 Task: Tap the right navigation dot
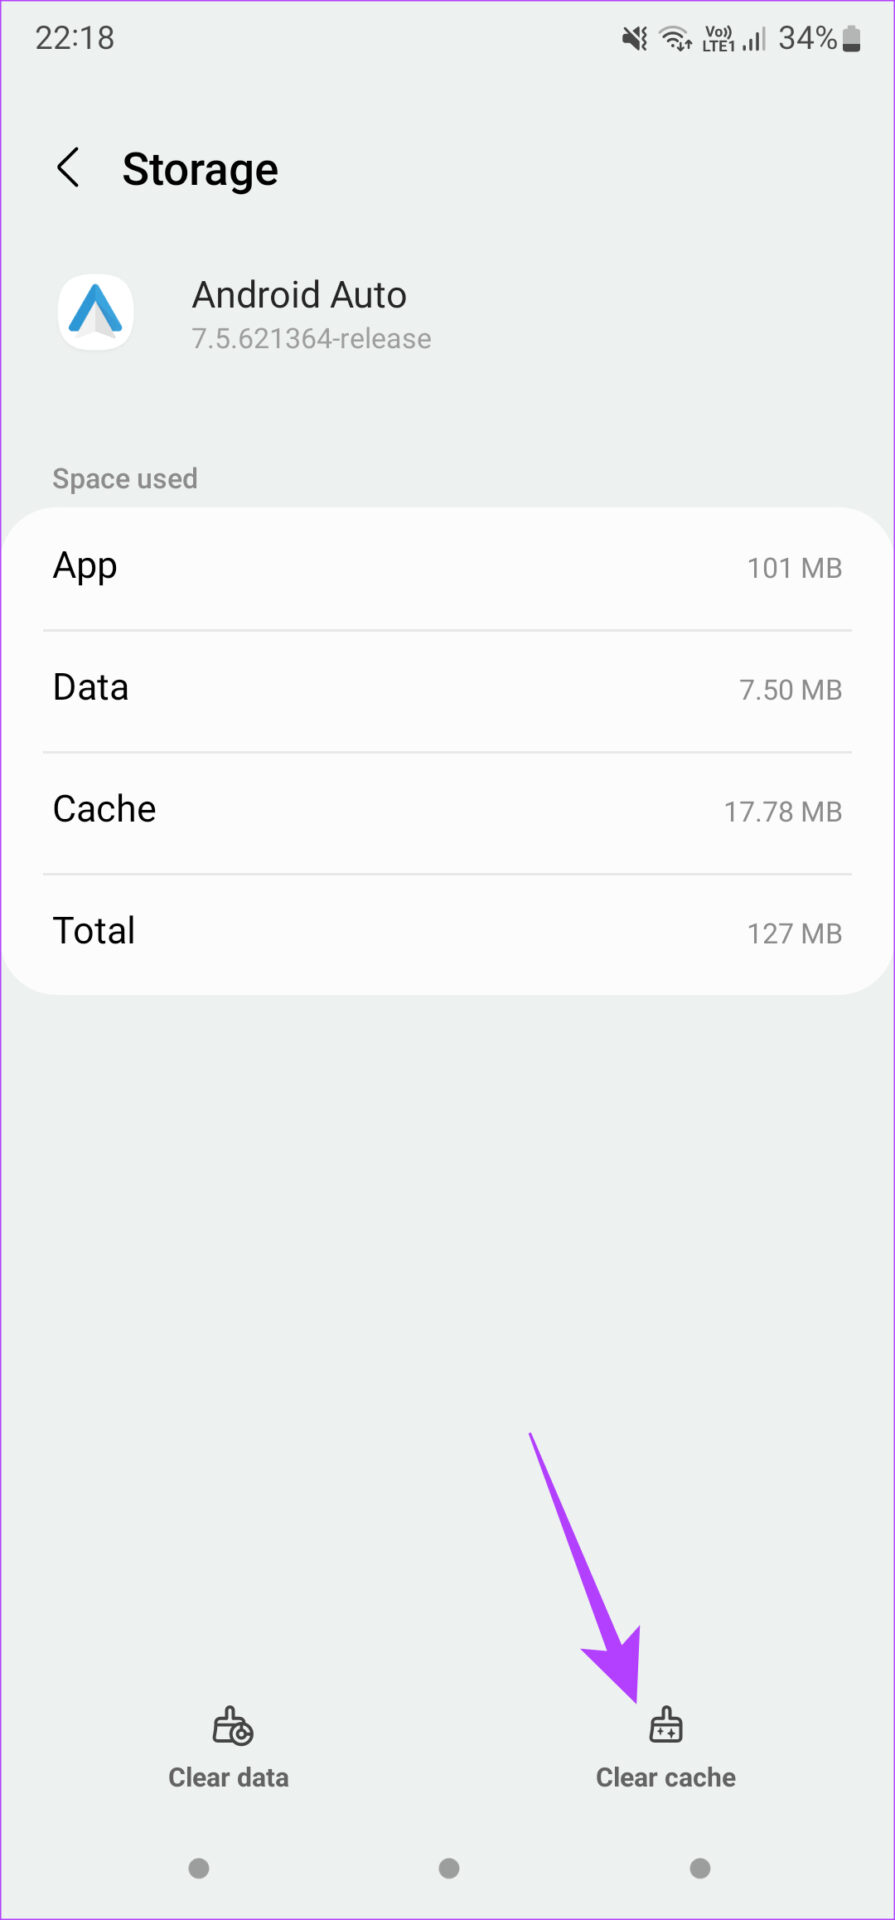coord(700,1868)
